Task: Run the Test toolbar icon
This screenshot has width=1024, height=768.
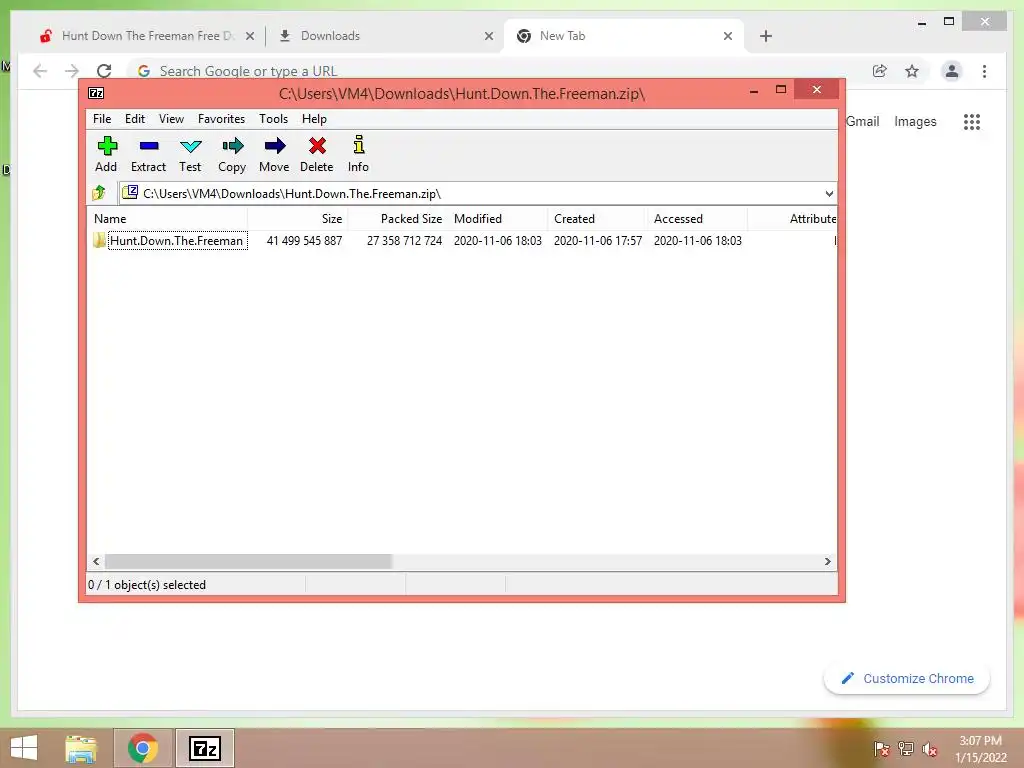Action: (x=191, y=146)
